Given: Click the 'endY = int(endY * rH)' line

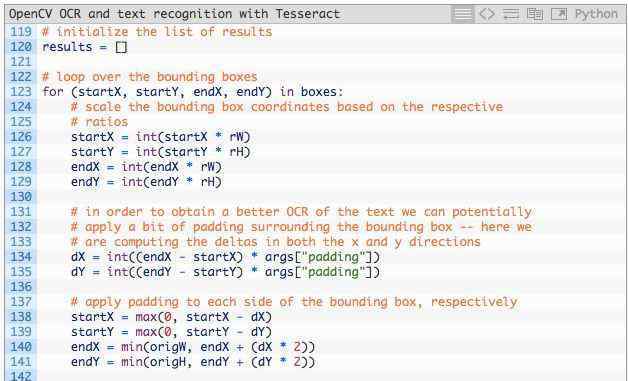Looking at the screenshot, I should (146, 182).
